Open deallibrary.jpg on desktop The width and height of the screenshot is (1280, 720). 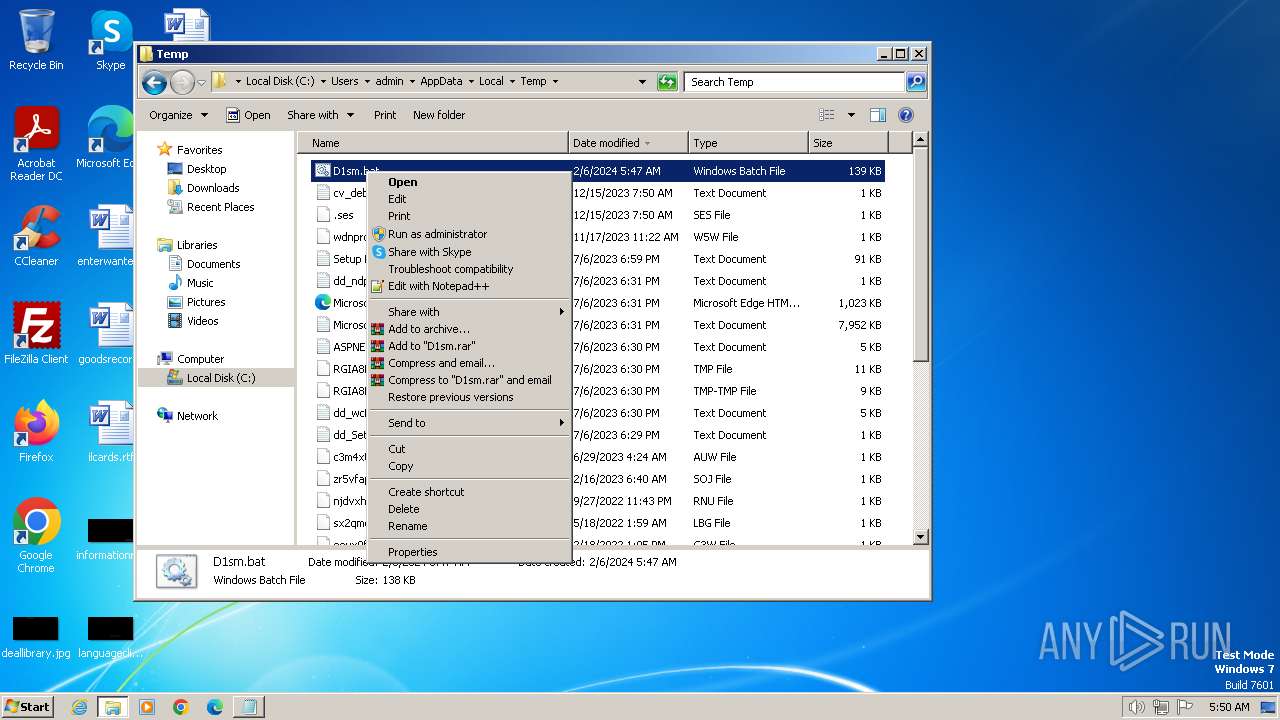tap(36, 637)
